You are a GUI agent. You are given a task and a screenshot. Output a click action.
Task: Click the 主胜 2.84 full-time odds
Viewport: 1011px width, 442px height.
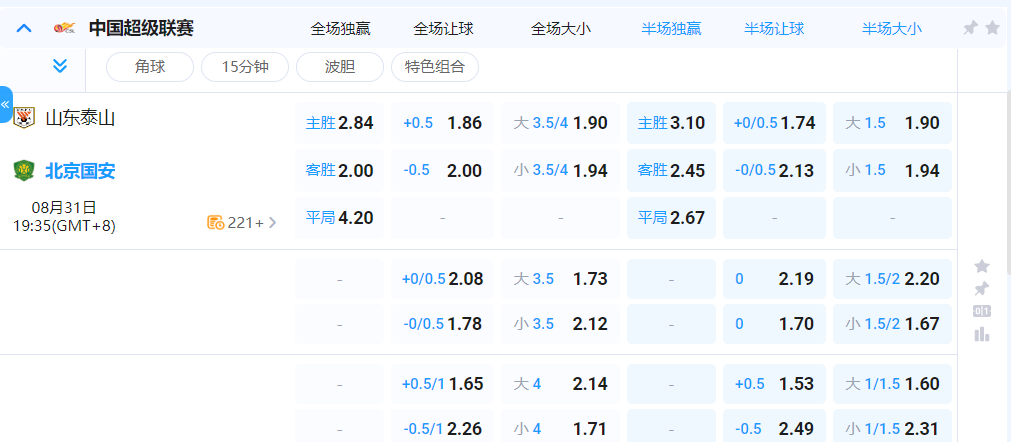(x=339, y=123)
